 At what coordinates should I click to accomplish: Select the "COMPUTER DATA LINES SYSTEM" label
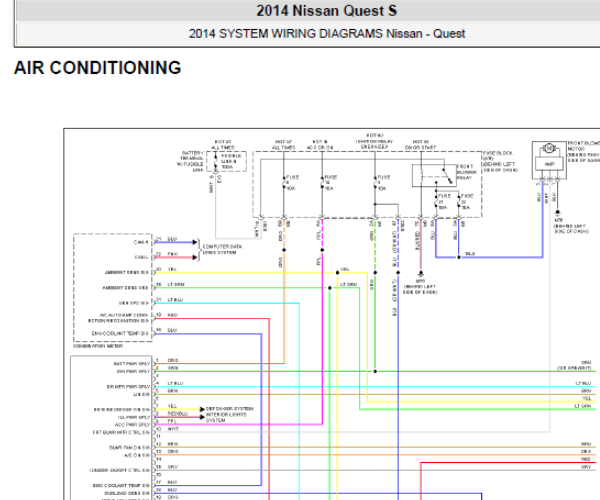(x=222, y=249)
